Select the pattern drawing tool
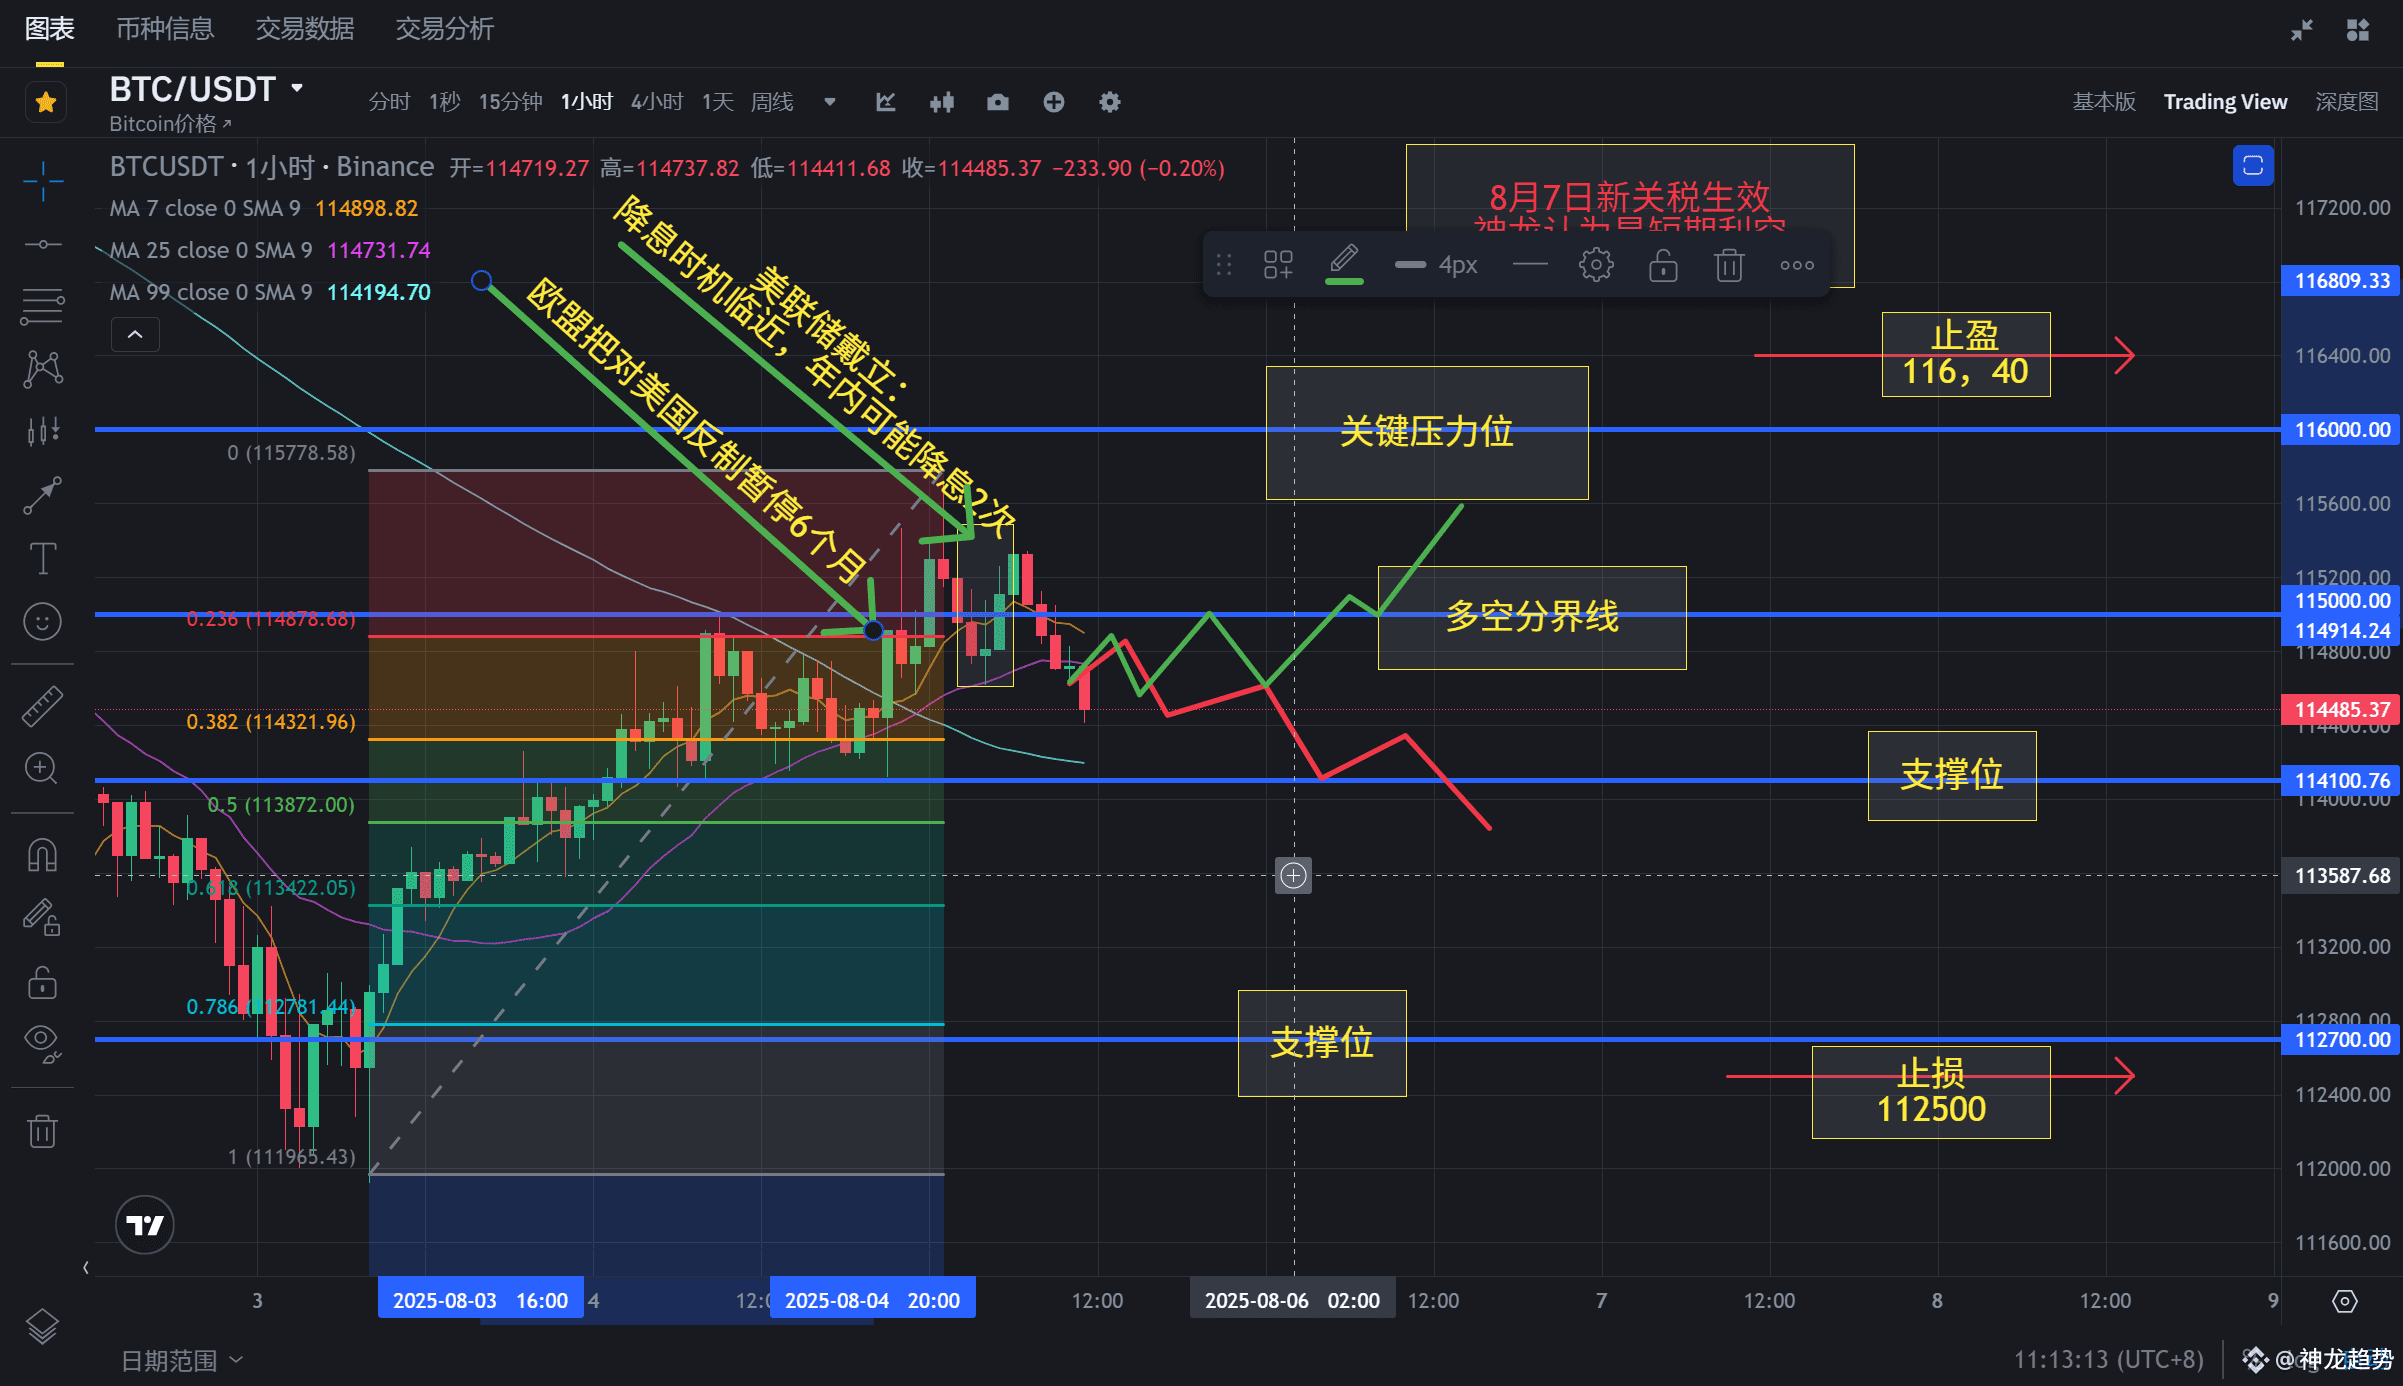The image size is (2403, 1386). click(x=43, y=369)
